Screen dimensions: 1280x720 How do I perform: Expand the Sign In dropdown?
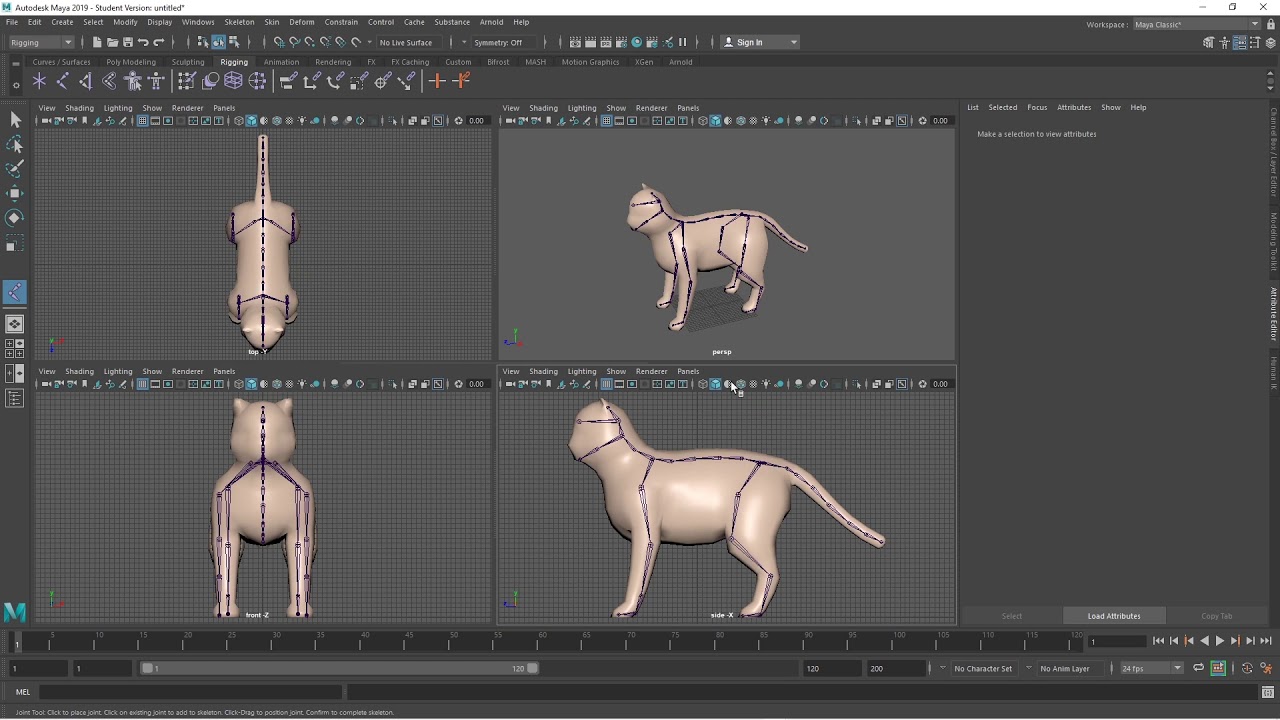794,42
